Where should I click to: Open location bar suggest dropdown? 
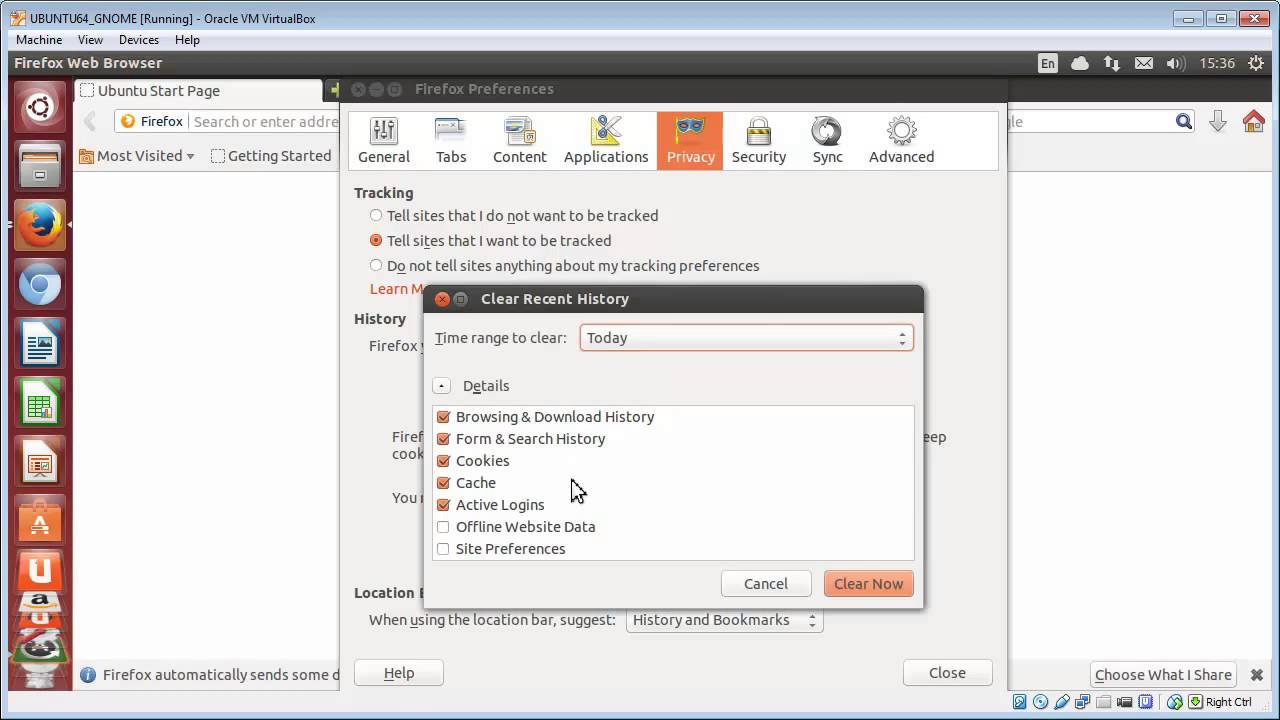[x=724, y=620]
